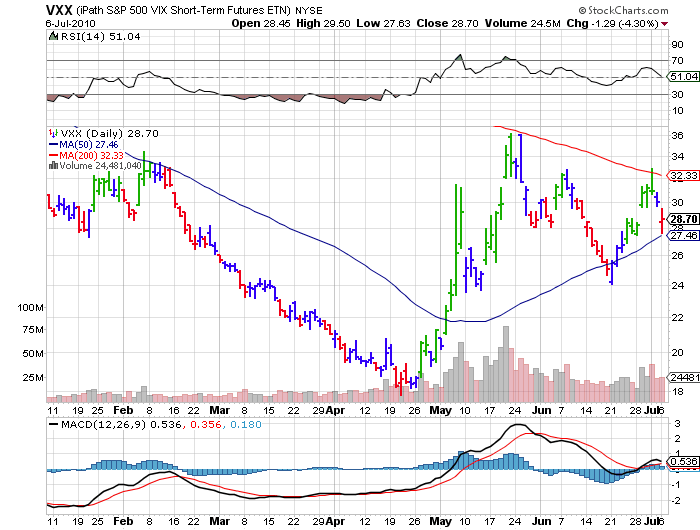The height and width of the screenshot is (530, 700).
Task: Click the MACD(12,26,9) legend line icon
Action: (x=54, y=424)
